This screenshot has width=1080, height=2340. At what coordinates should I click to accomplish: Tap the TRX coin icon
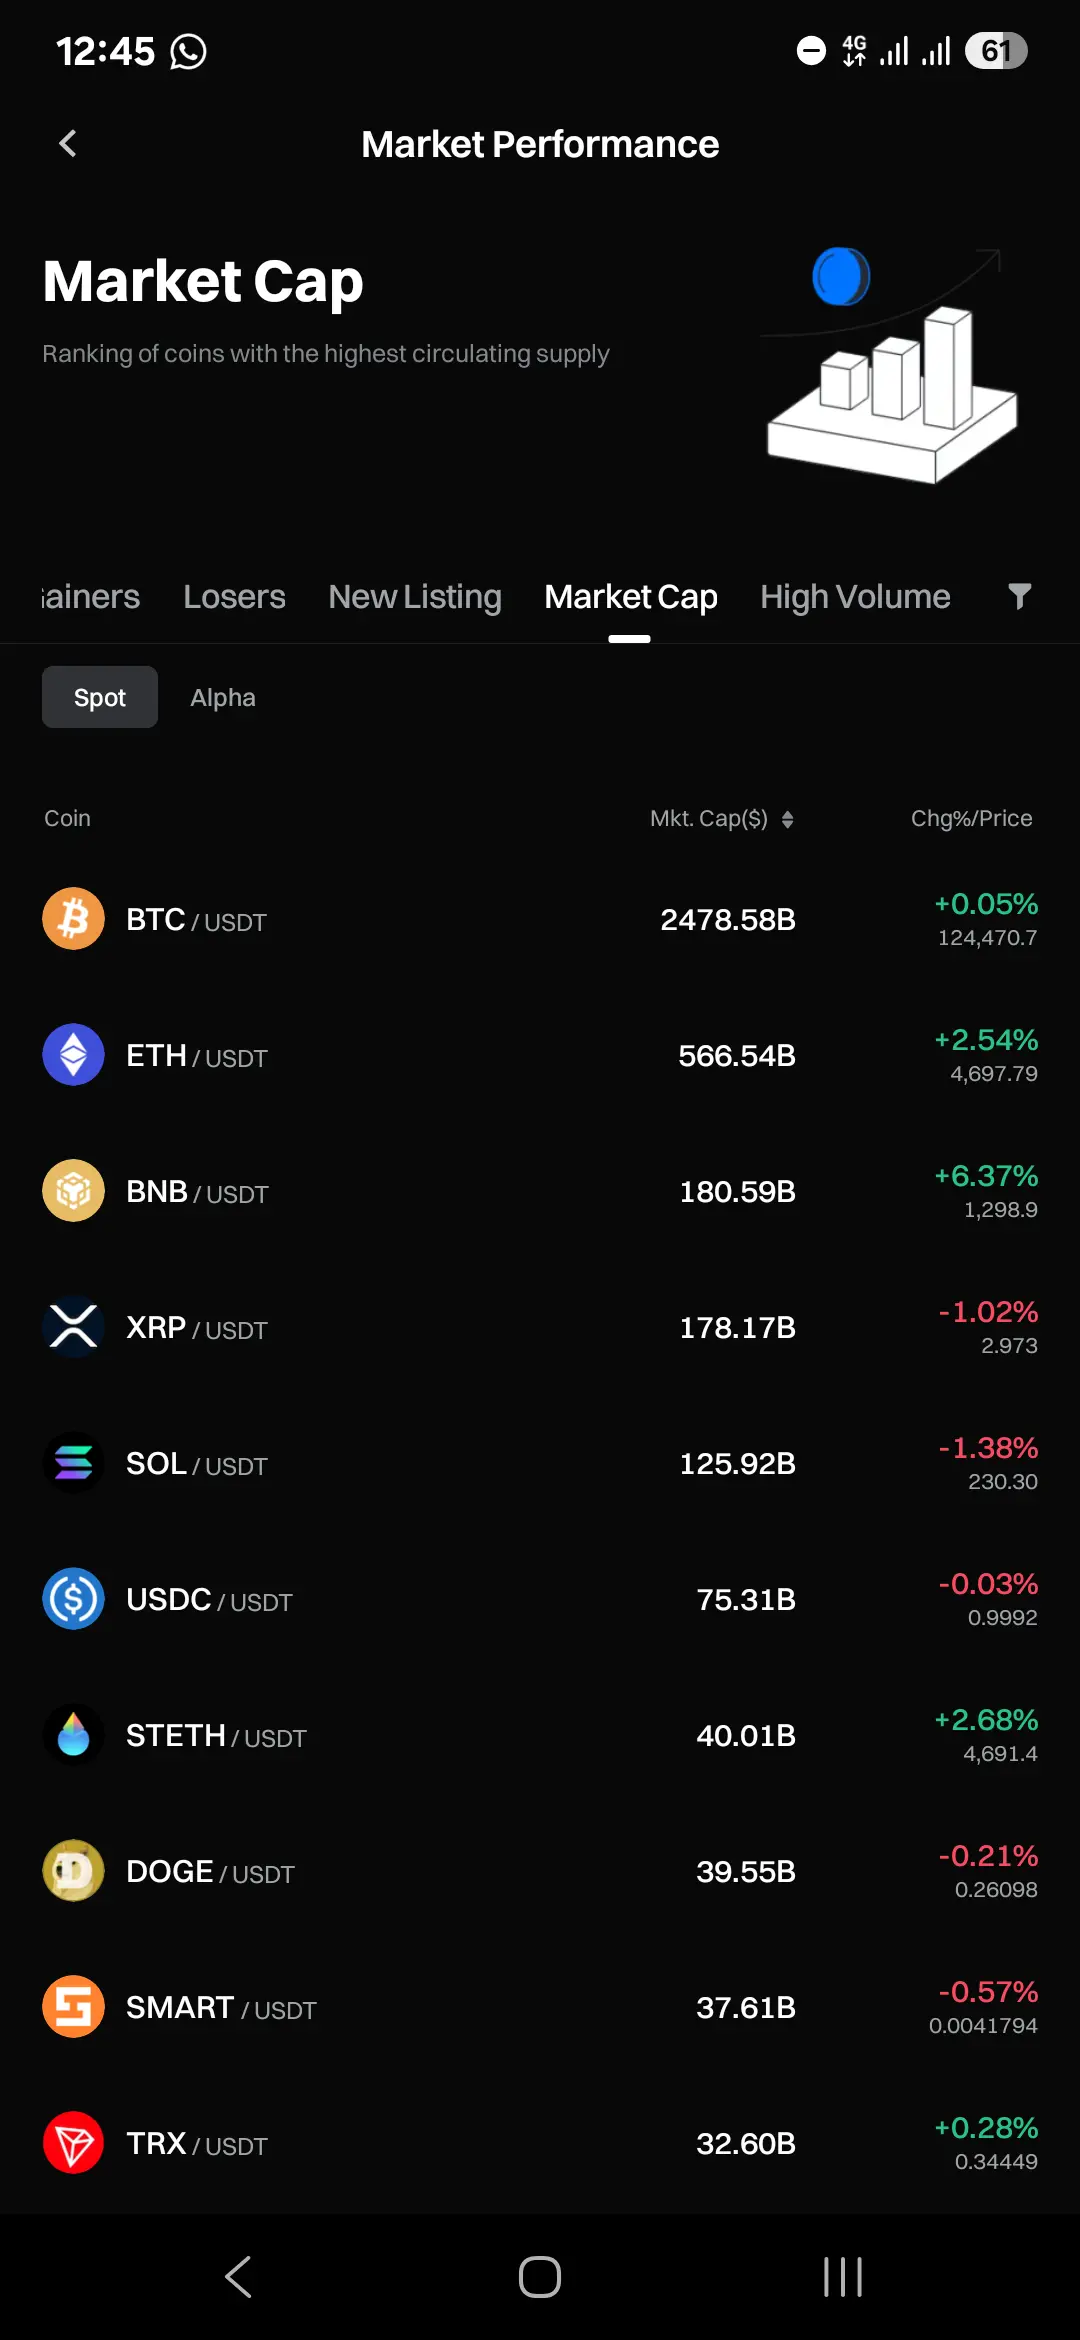[73, 2143]
